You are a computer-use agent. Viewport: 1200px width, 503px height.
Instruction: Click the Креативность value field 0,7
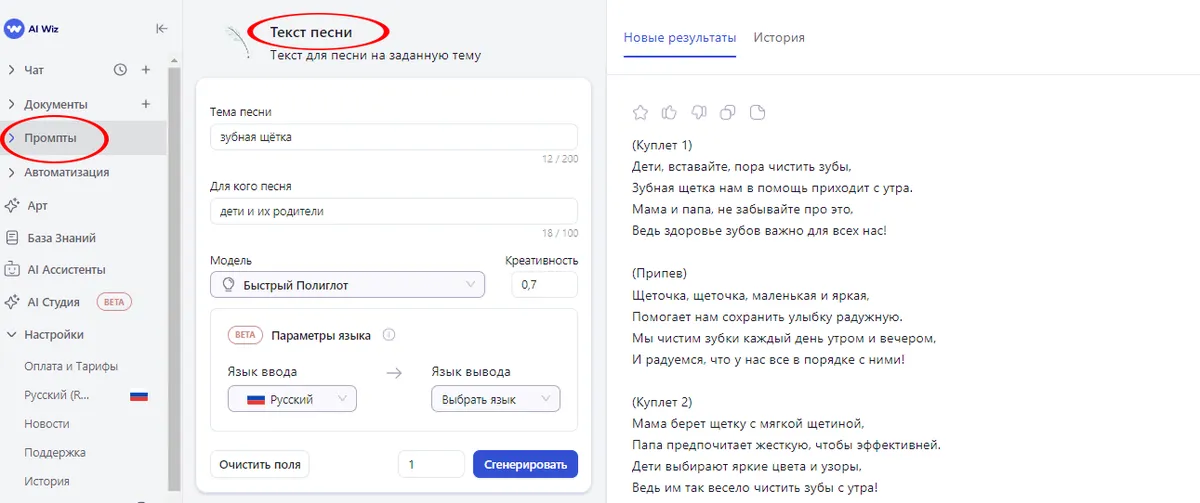click(544, 285)
